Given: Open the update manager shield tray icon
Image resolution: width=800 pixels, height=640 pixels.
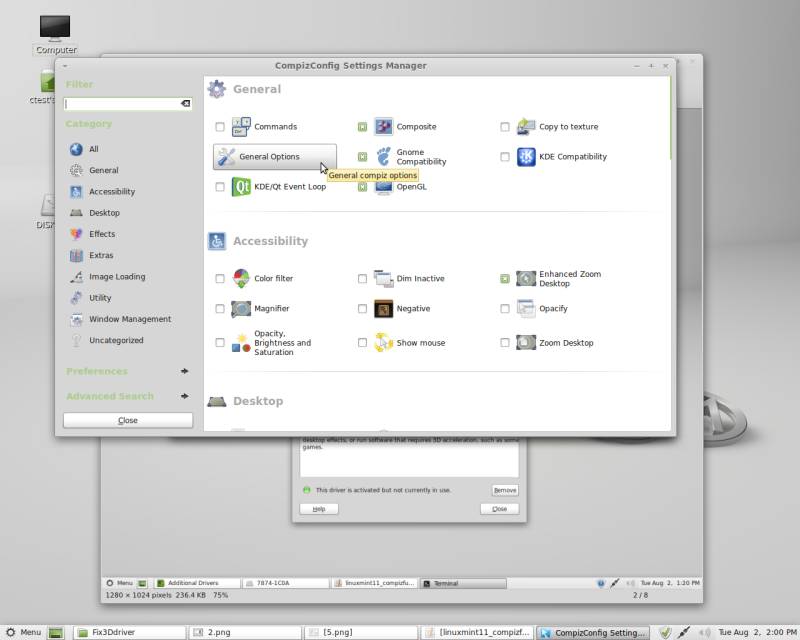Looking at the screenshot, I should (x=664, y=633).
